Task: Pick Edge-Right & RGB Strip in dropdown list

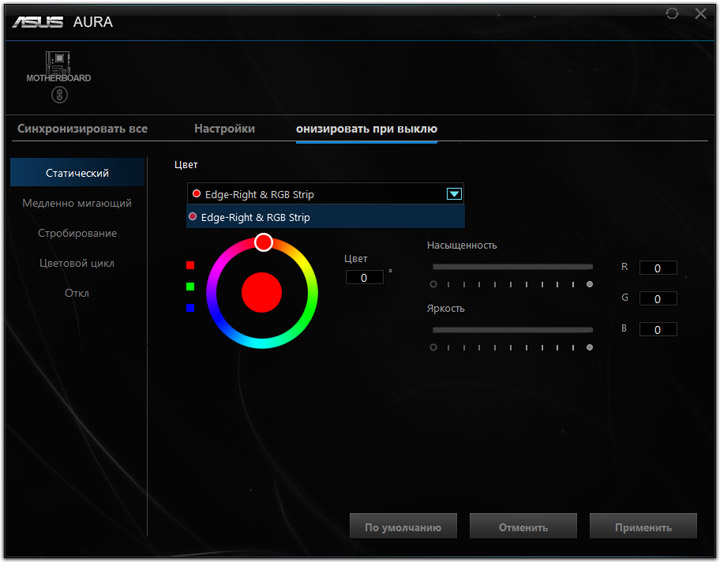Action: pos(326,217)
